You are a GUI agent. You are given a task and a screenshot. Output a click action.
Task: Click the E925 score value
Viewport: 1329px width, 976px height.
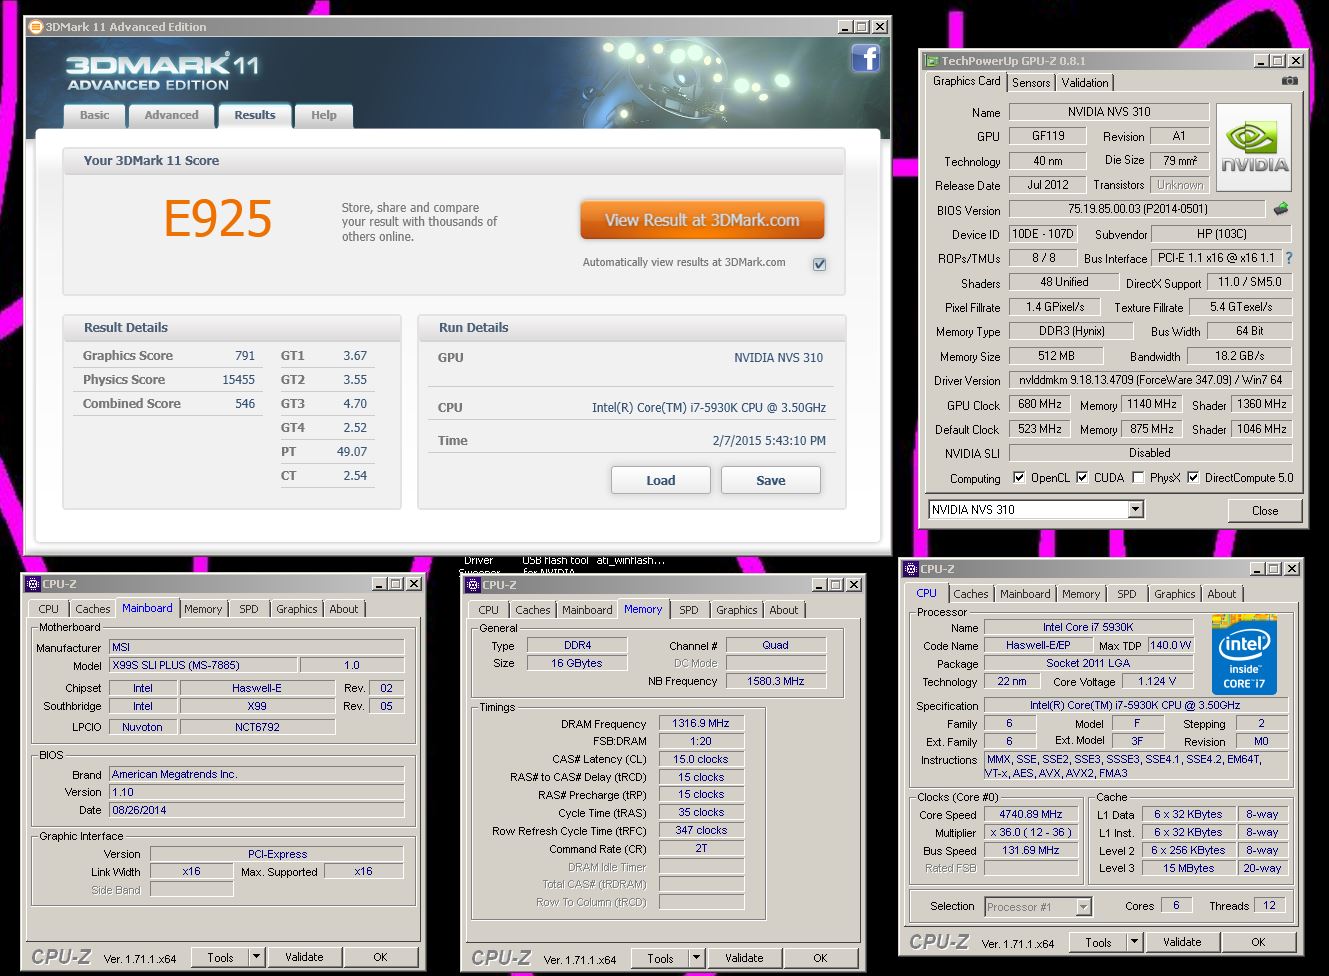[x=217, y=219]
